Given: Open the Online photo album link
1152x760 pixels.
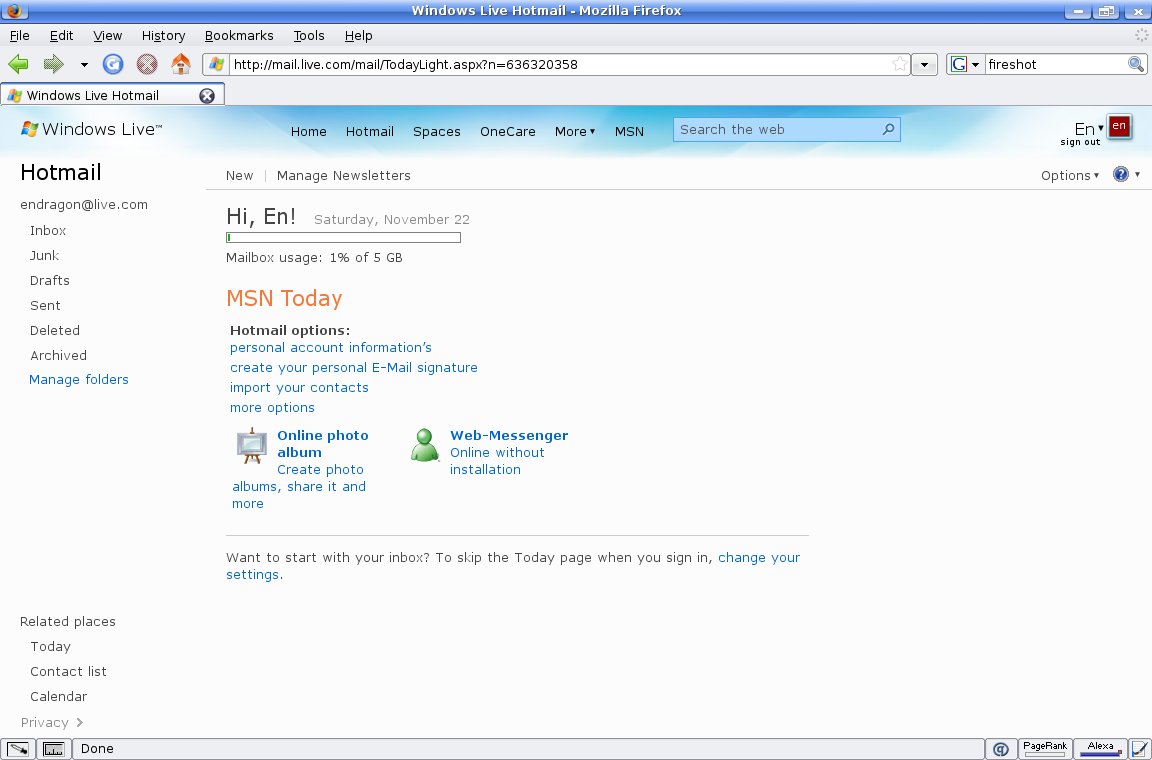Looking at the screenshot, I should (x=323, y=444).
